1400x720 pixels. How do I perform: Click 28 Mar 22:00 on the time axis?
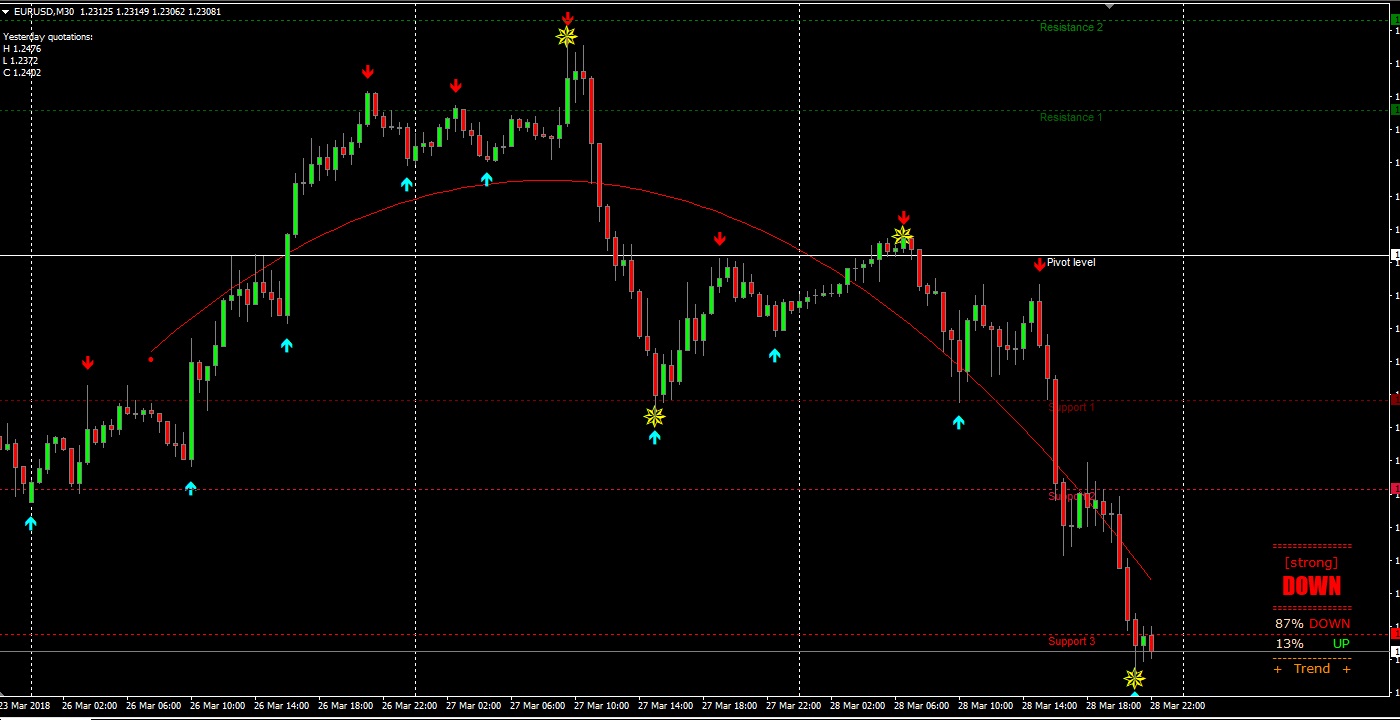pos(1179,706)
